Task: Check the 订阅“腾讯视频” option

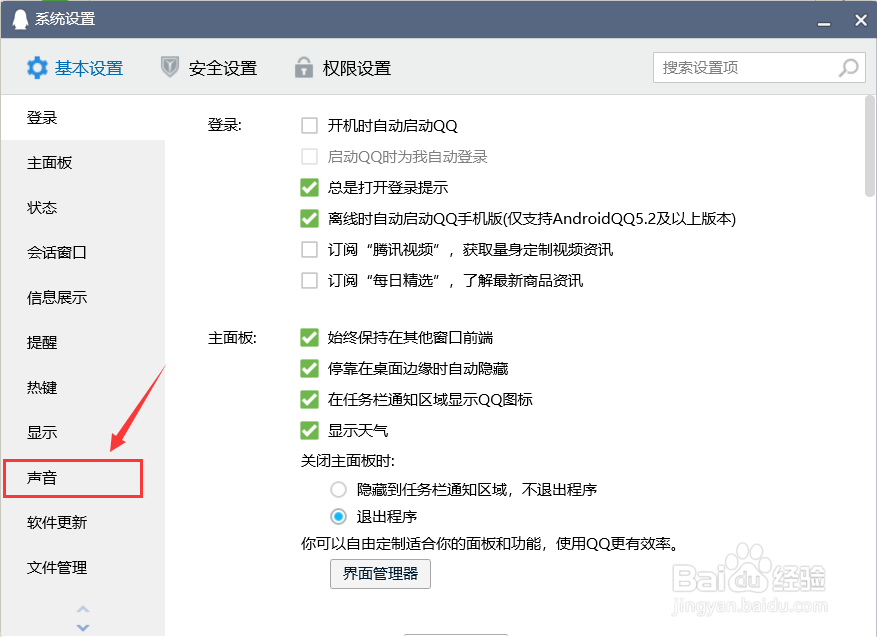Action: 309,249
